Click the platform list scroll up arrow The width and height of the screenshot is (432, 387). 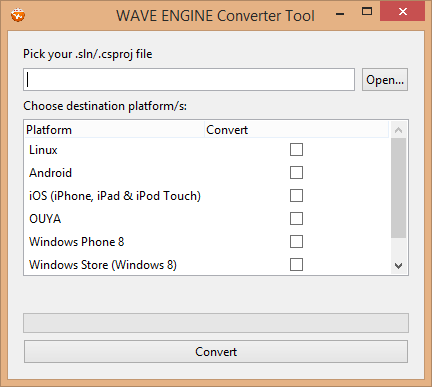398,130
